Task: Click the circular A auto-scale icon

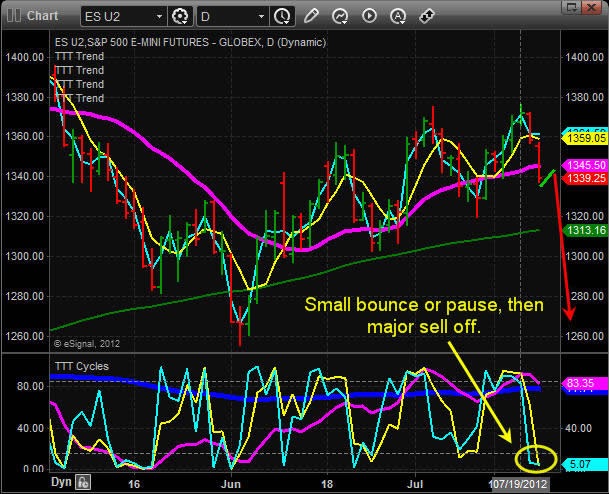Action: coord(396,16)
